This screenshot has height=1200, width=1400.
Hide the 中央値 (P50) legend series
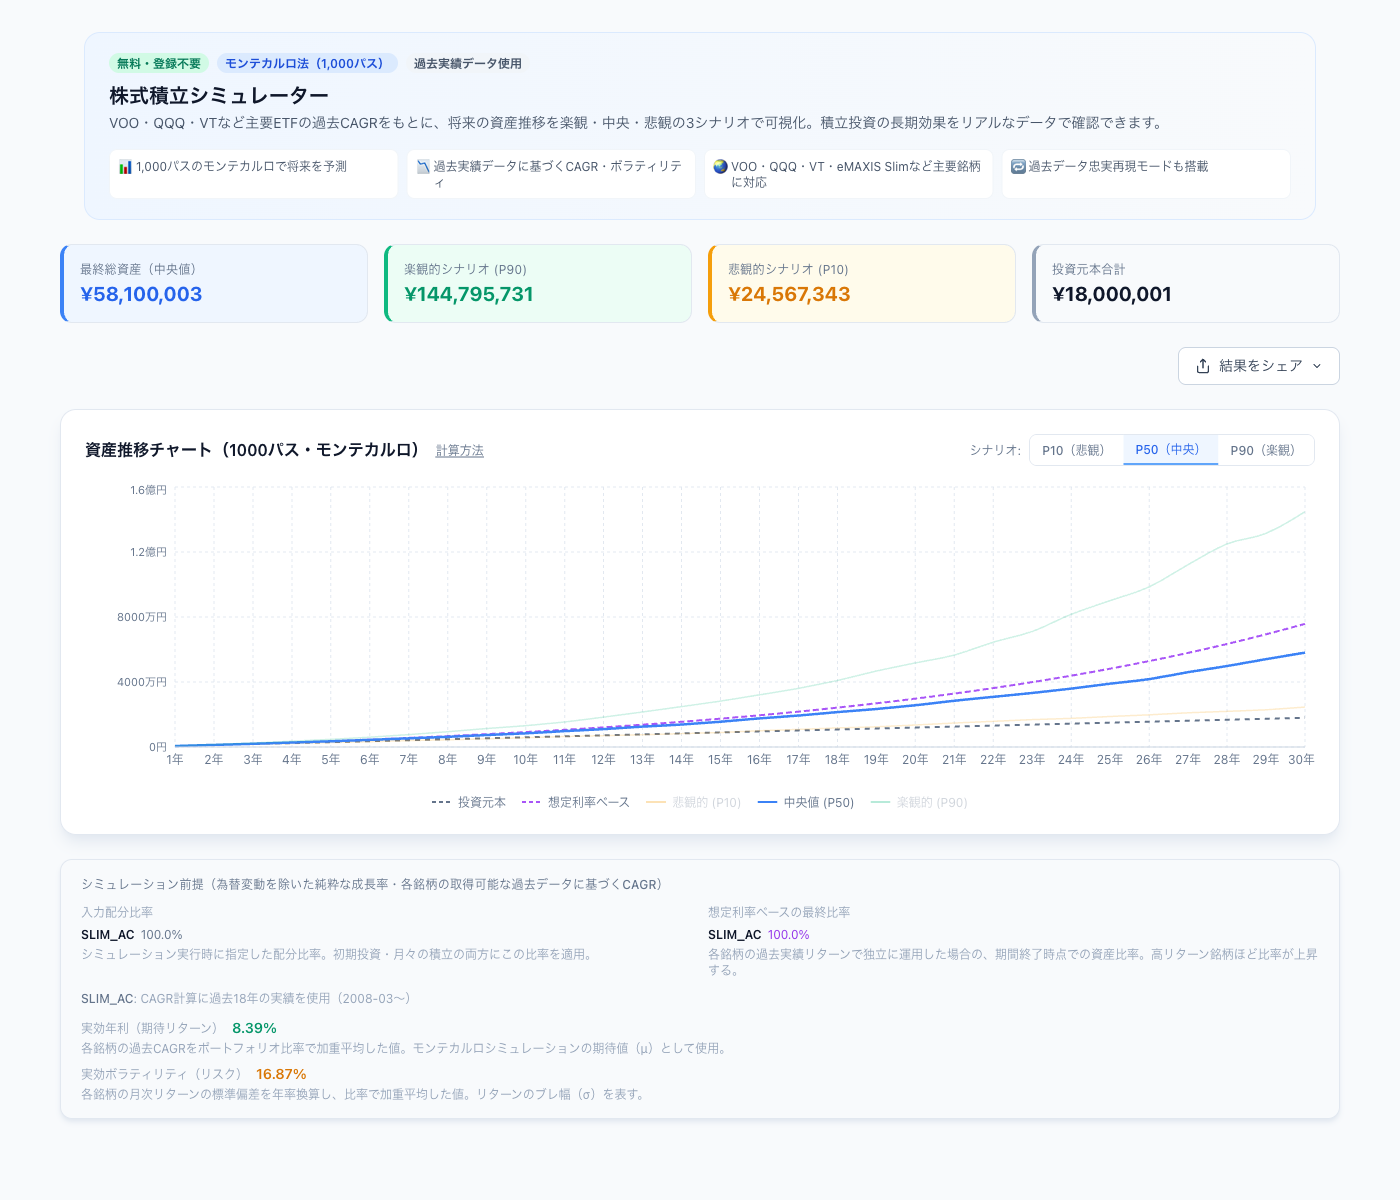pyautogui.click(x=806, y=802)
